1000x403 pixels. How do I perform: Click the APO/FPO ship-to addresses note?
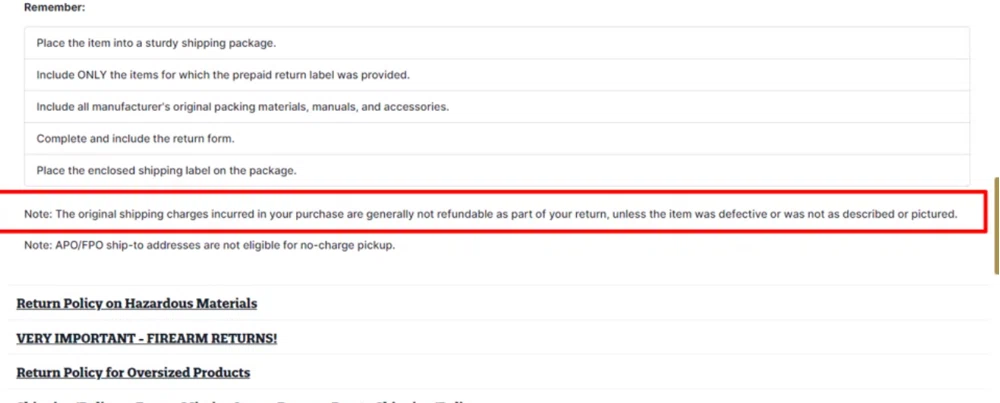click(x=210, y=245)
